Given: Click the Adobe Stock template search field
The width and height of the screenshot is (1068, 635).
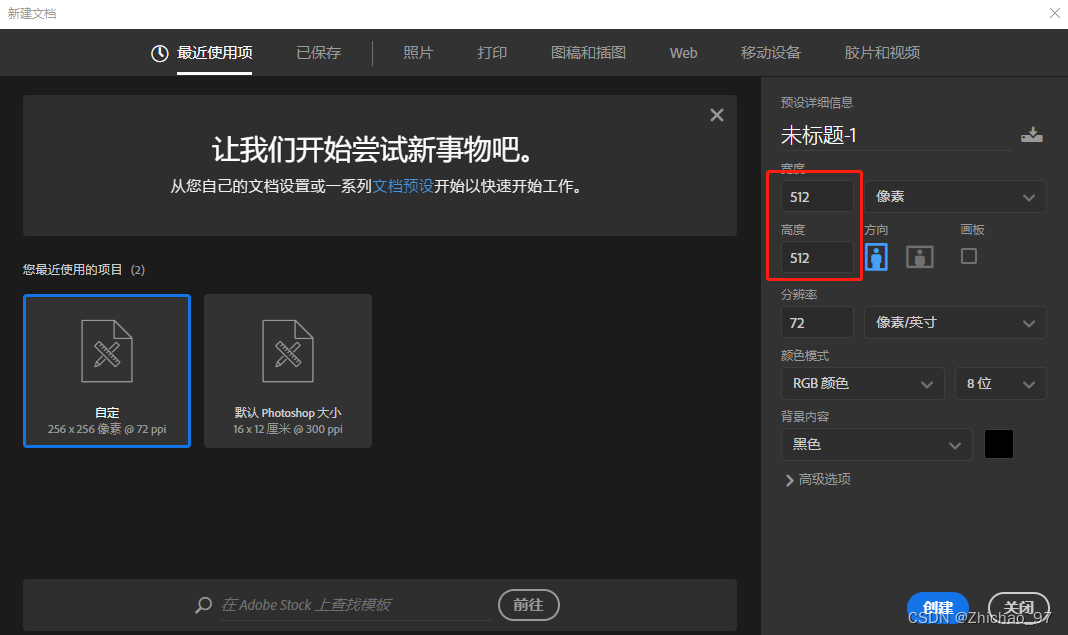Looking at the screenshot, I should pyautogui.click(x=356, y=605).
